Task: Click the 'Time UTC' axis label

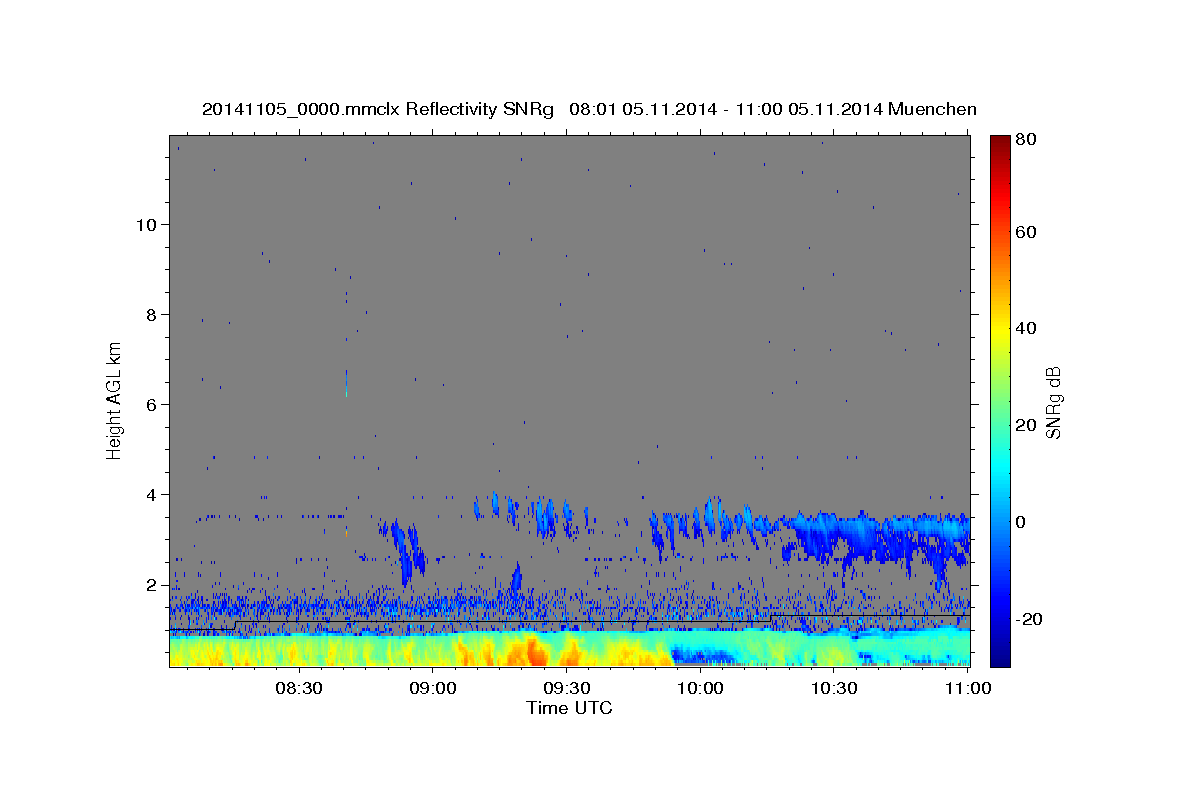Action: (x=569, y=708)
